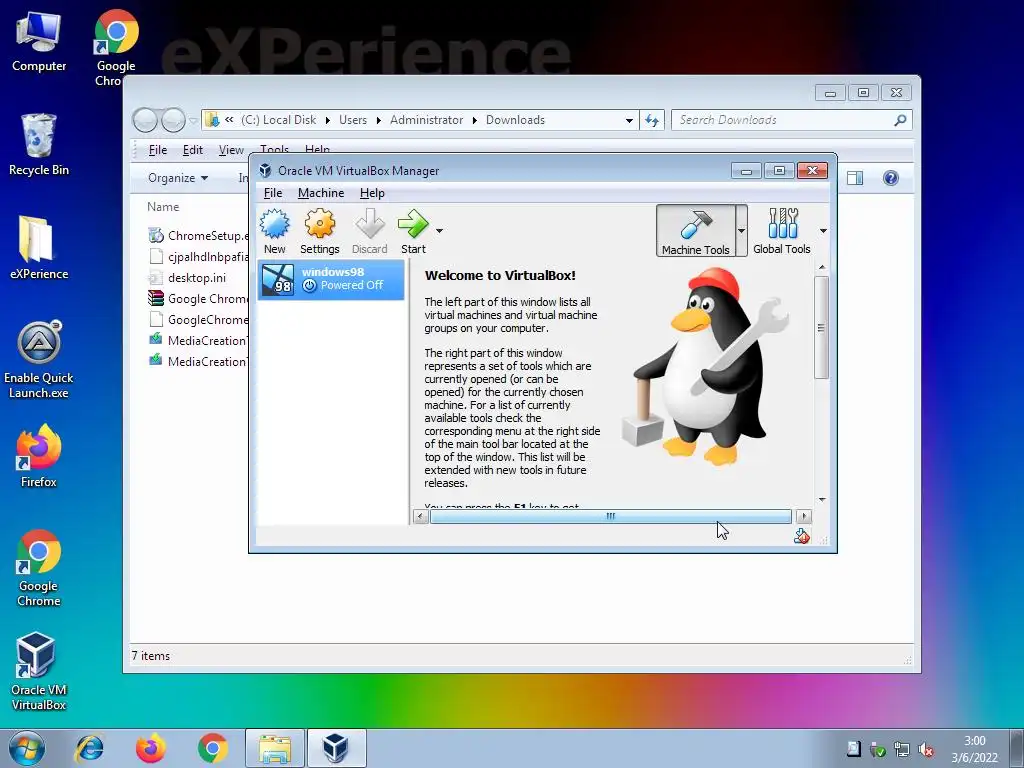The image size is (1024, 768).
Task: Select ChromeSetup file in Downloads
Action: (x=199, y=236)
